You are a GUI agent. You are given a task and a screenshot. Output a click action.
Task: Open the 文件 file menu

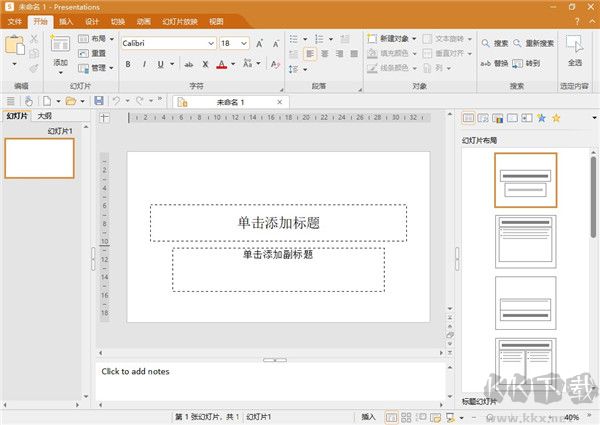(15, 21)
